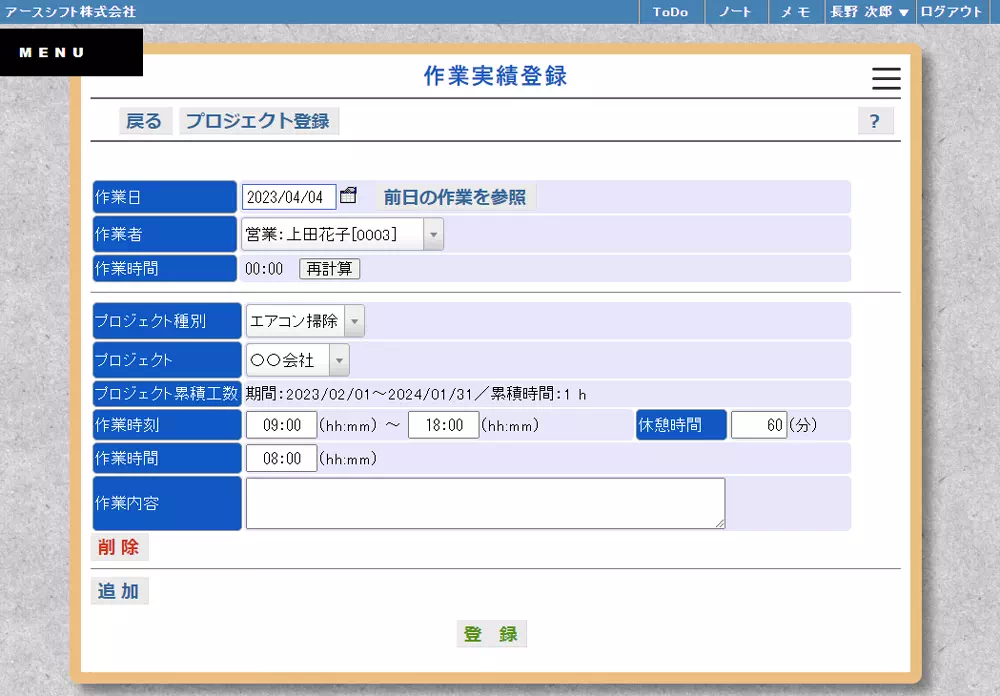1000x696 pixels.
Task: Expand the 長野 次郎 user menu
Action: 871,12
